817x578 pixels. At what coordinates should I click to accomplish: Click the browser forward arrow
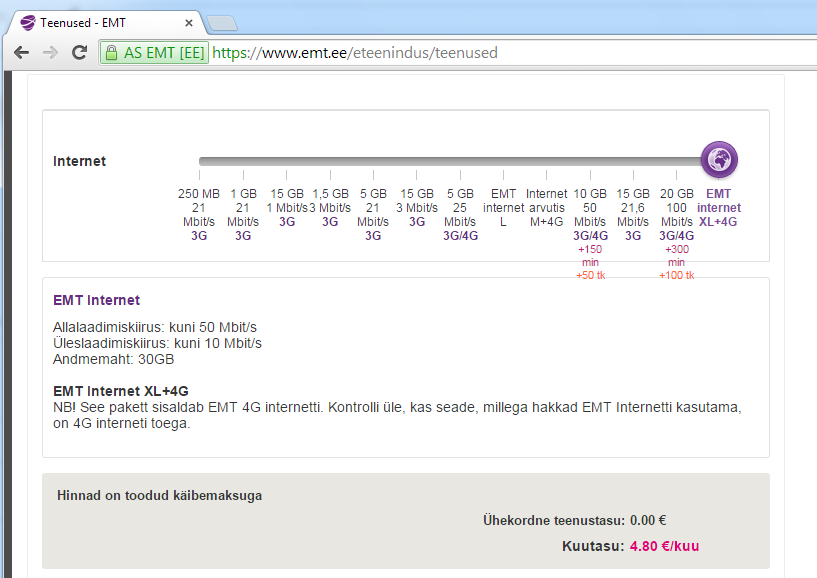coord(50,53)
